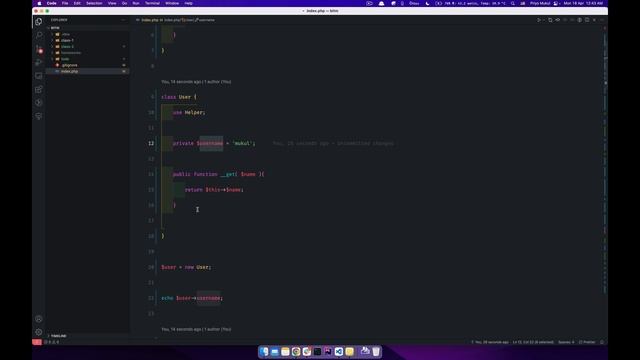This screenshot has height=360, width=640.
Task: Open the Help menu
Action: [189, 3]
